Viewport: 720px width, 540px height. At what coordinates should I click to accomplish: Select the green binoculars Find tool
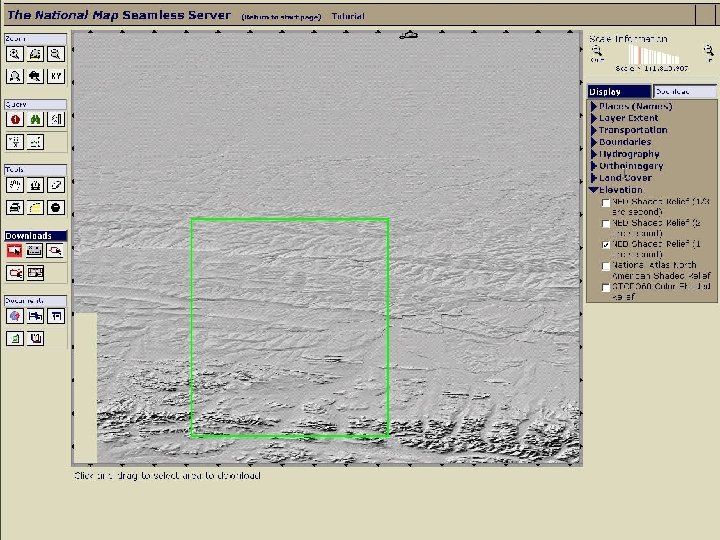click(35, 119)
